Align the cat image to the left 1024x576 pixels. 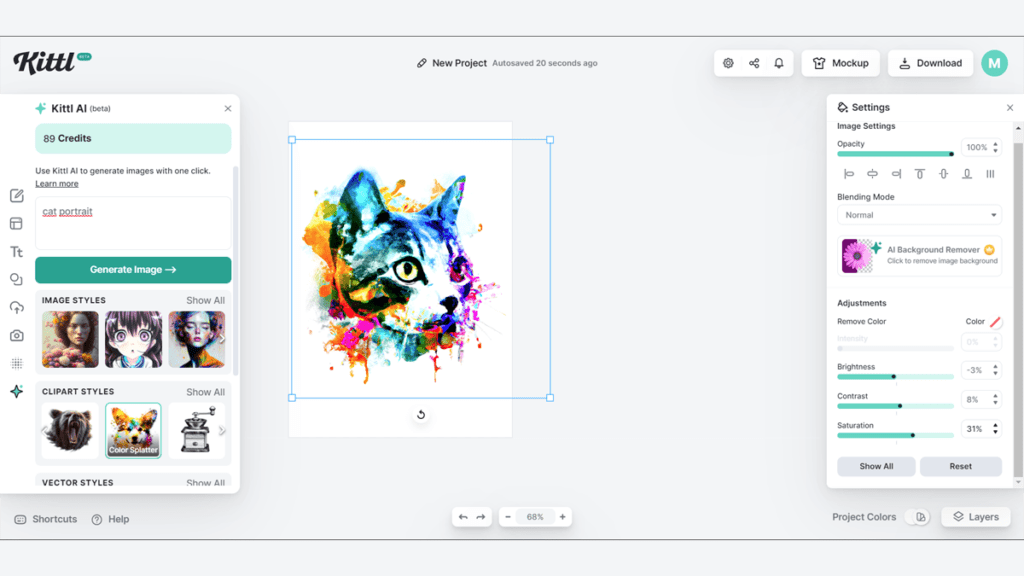(849, 173)
